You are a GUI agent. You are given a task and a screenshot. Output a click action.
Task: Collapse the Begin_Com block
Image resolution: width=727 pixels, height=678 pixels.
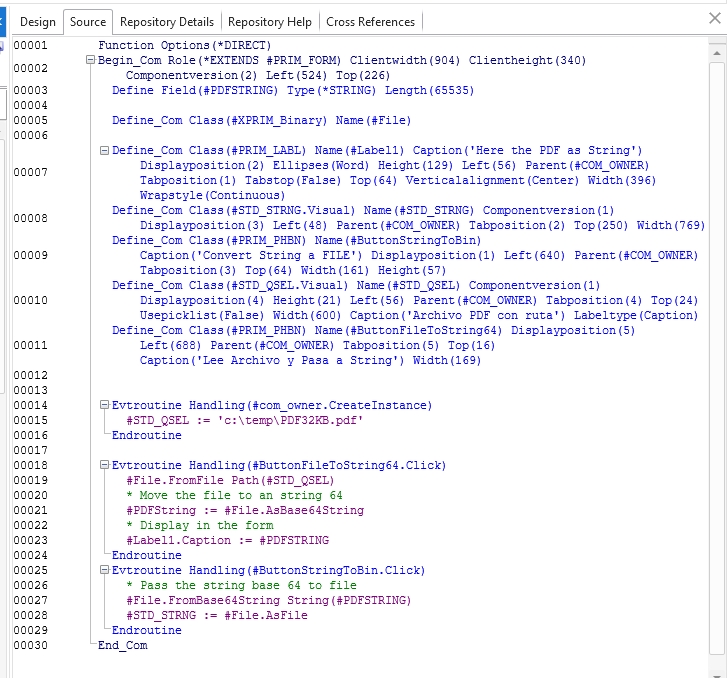(90, 60)
